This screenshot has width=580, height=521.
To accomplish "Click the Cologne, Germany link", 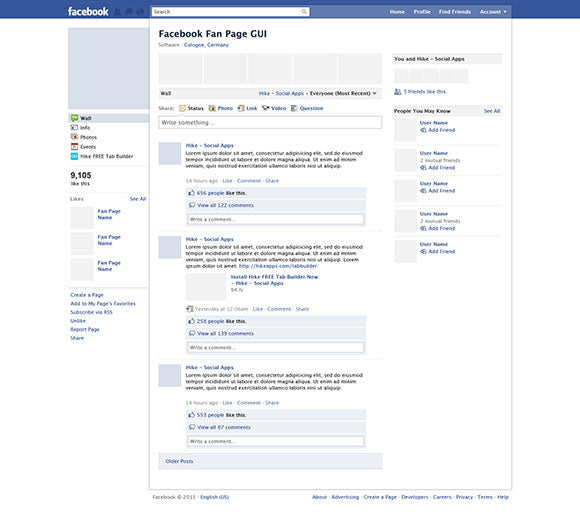I will [x=206, y=45].
